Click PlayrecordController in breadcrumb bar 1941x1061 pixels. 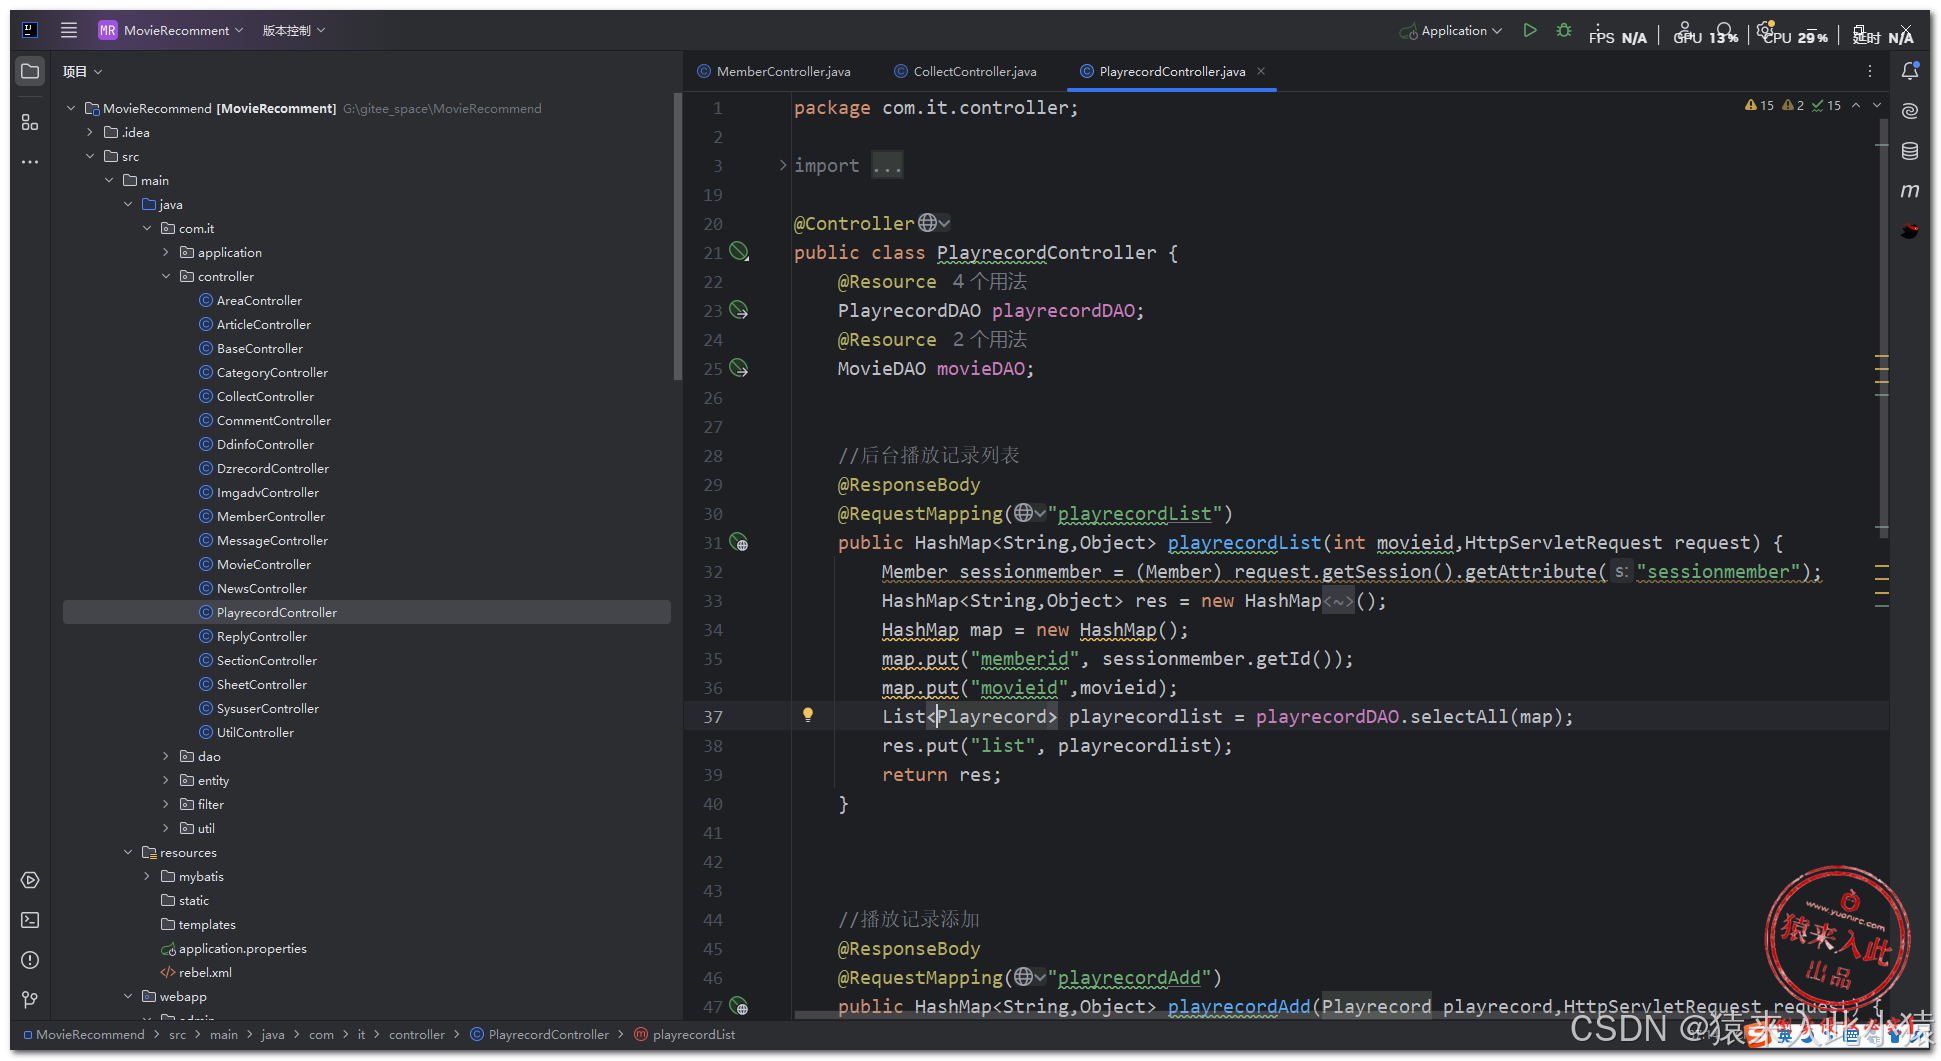548,1034
